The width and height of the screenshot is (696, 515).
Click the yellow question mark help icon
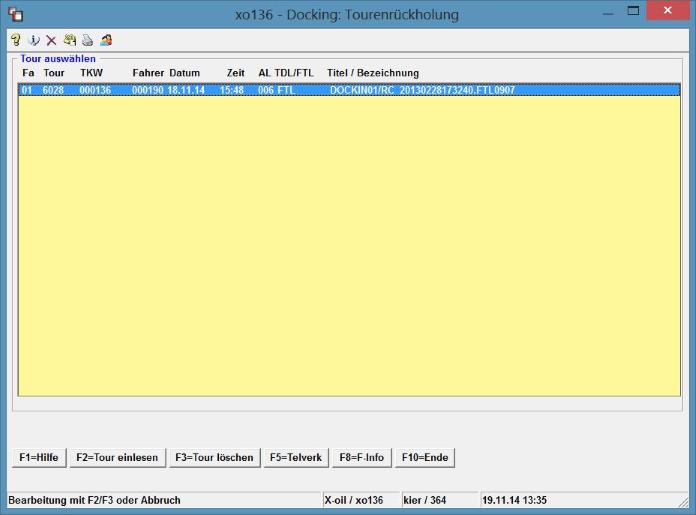point(16,40)
